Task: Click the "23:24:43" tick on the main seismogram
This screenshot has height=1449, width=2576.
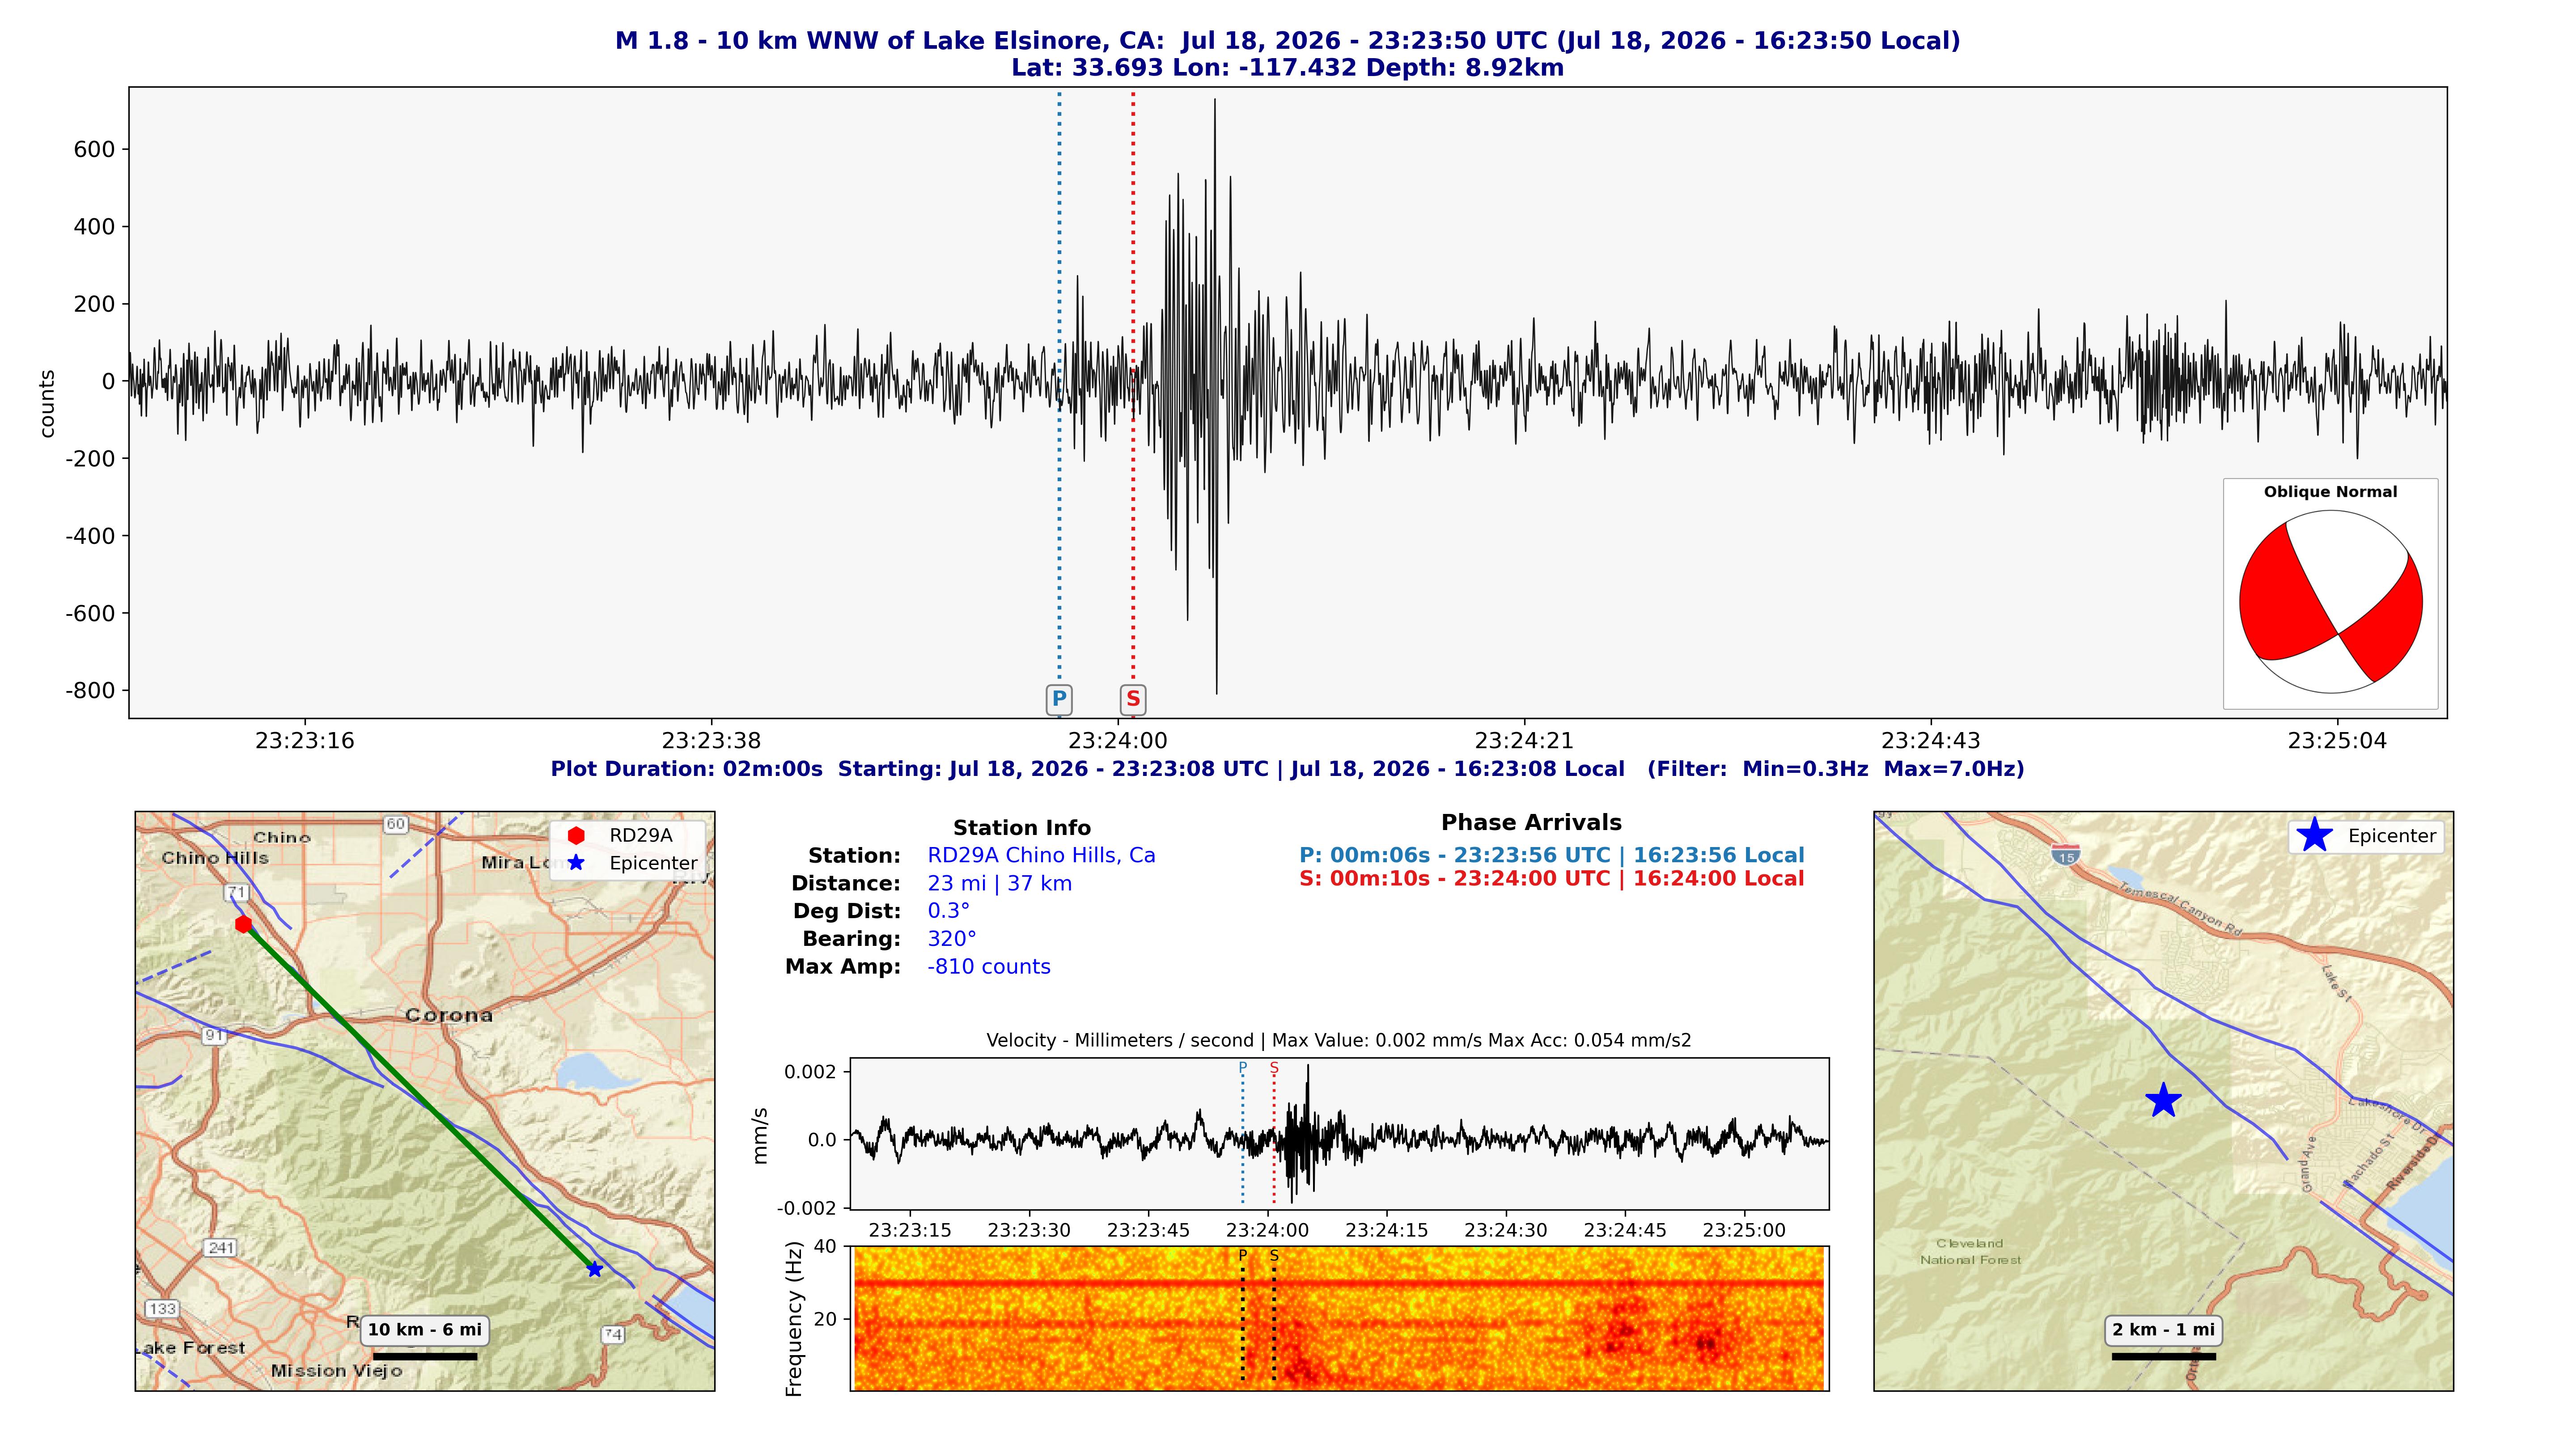Action: click(1931, 741)
